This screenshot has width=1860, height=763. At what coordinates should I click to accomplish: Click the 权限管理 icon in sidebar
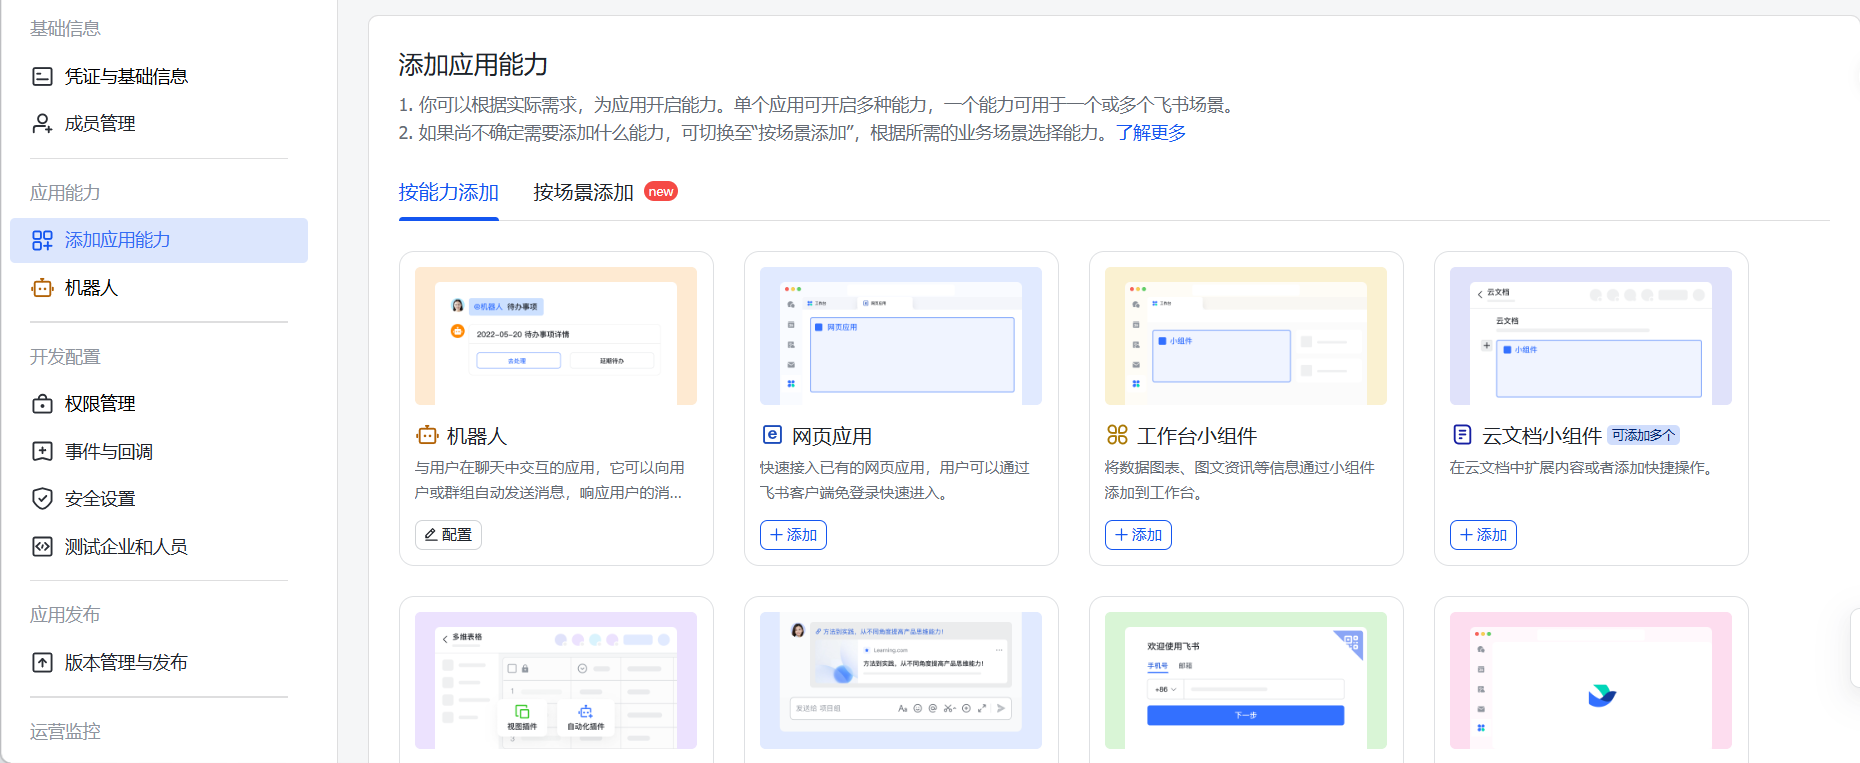pos(42,404)
